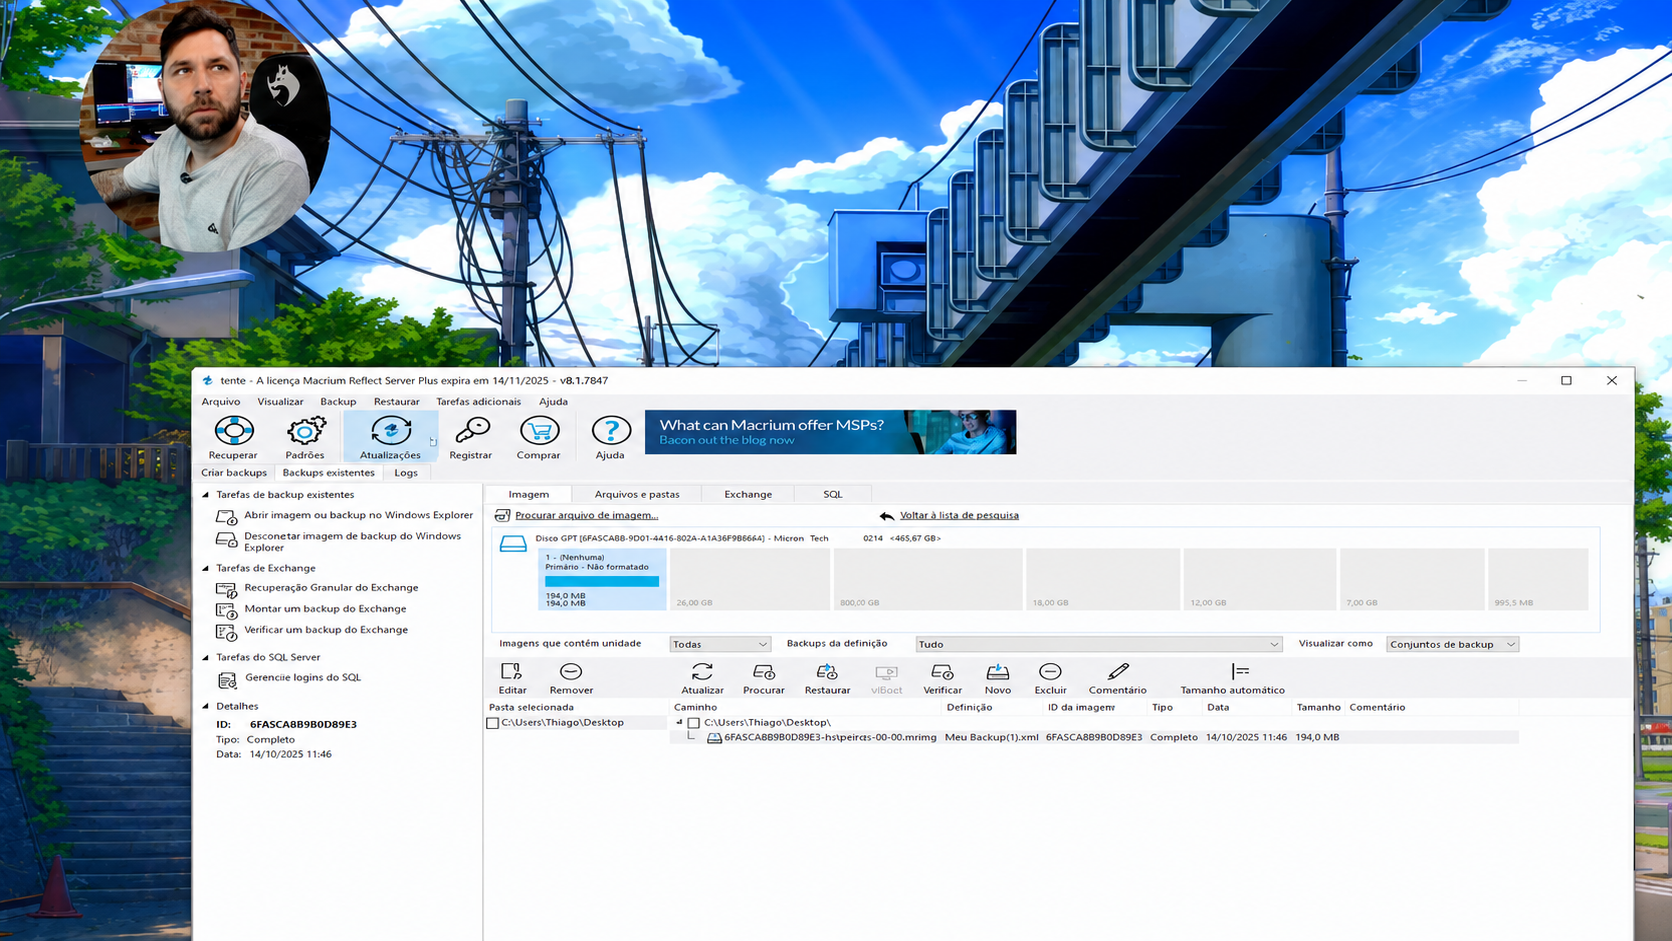The height and width of the screenshot is (941, 1672).
Task: Open the Backups da definição dropdown
Action: [1099, 644]
